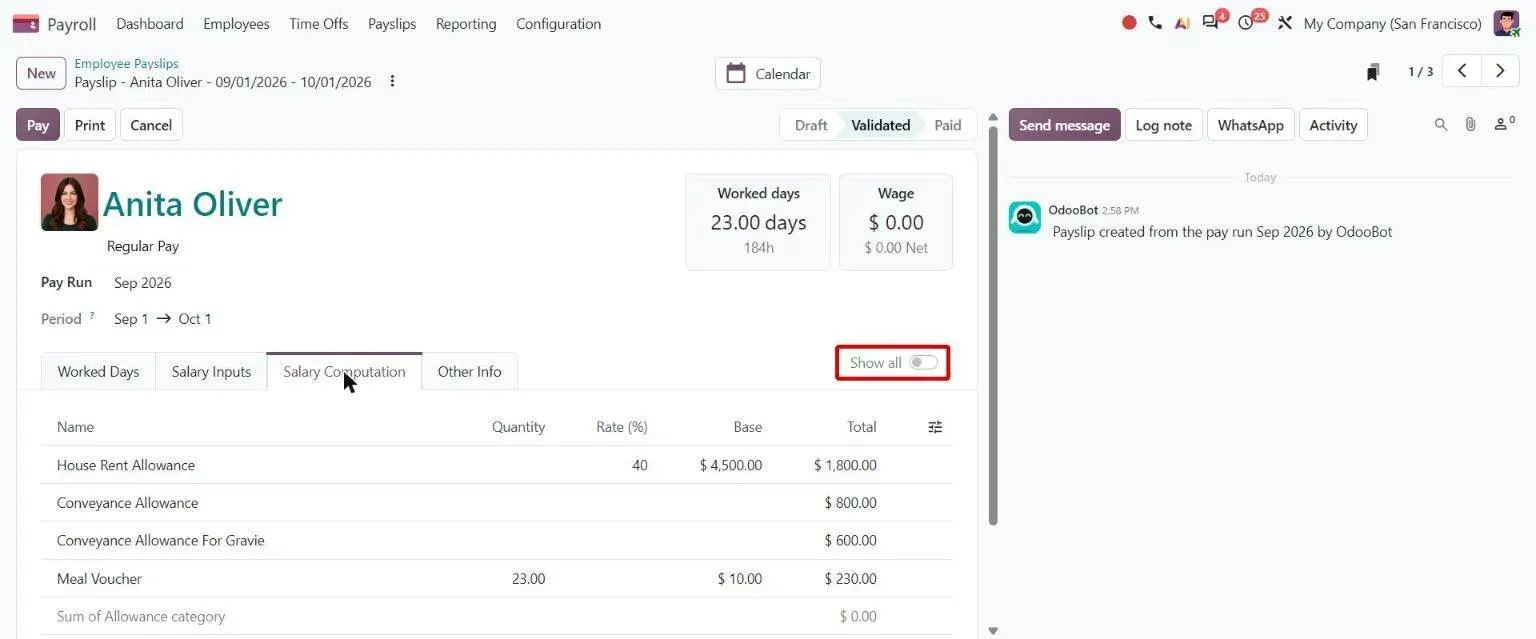Screen dimensions: 1536x639
Task: Click Sum of Allowance category row
Action: (496, 617)
